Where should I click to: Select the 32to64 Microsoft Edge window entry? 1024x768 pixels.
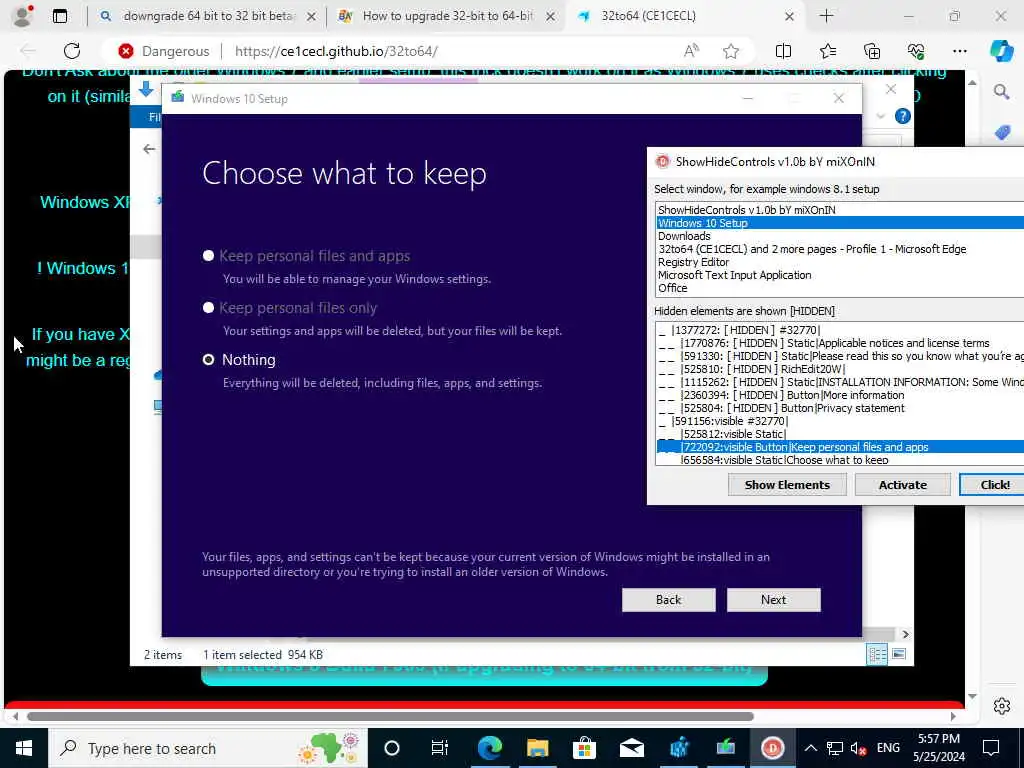[840, 249]
